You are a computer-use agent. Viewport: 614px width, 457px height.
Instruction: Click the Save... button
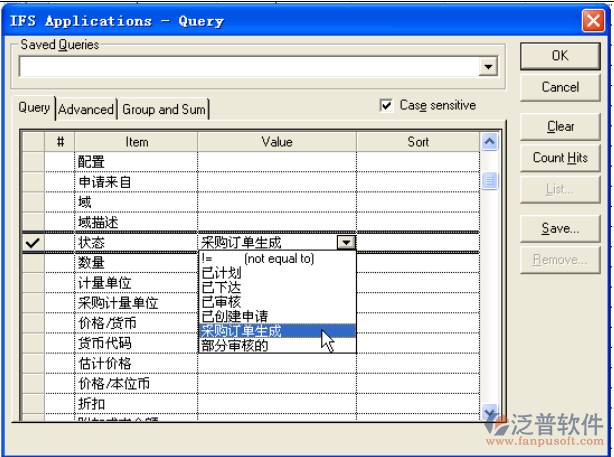point(560,228)
